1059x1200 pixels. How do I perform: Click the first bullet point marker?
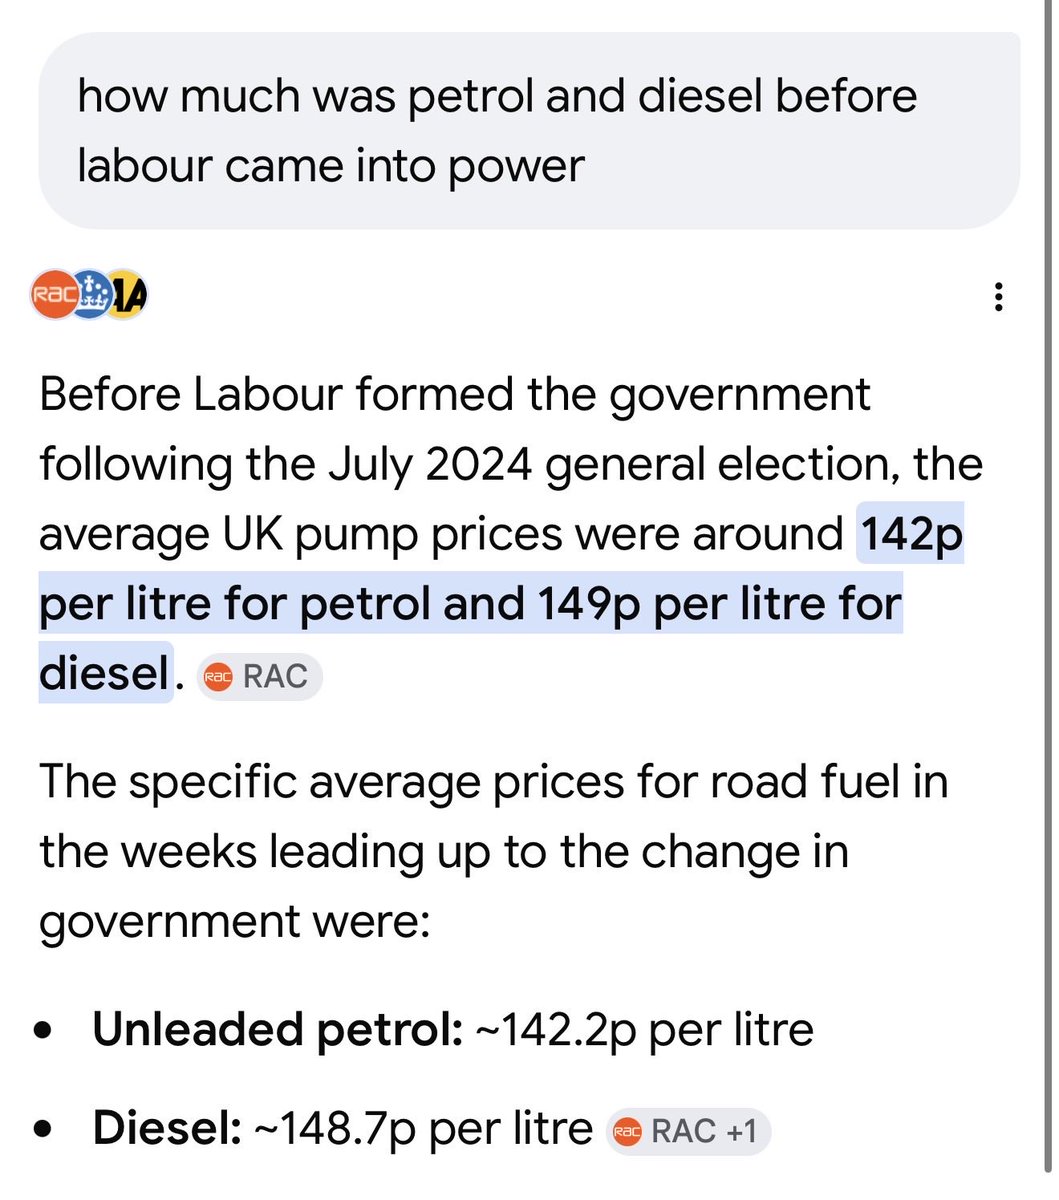[x=43, y=1029]
